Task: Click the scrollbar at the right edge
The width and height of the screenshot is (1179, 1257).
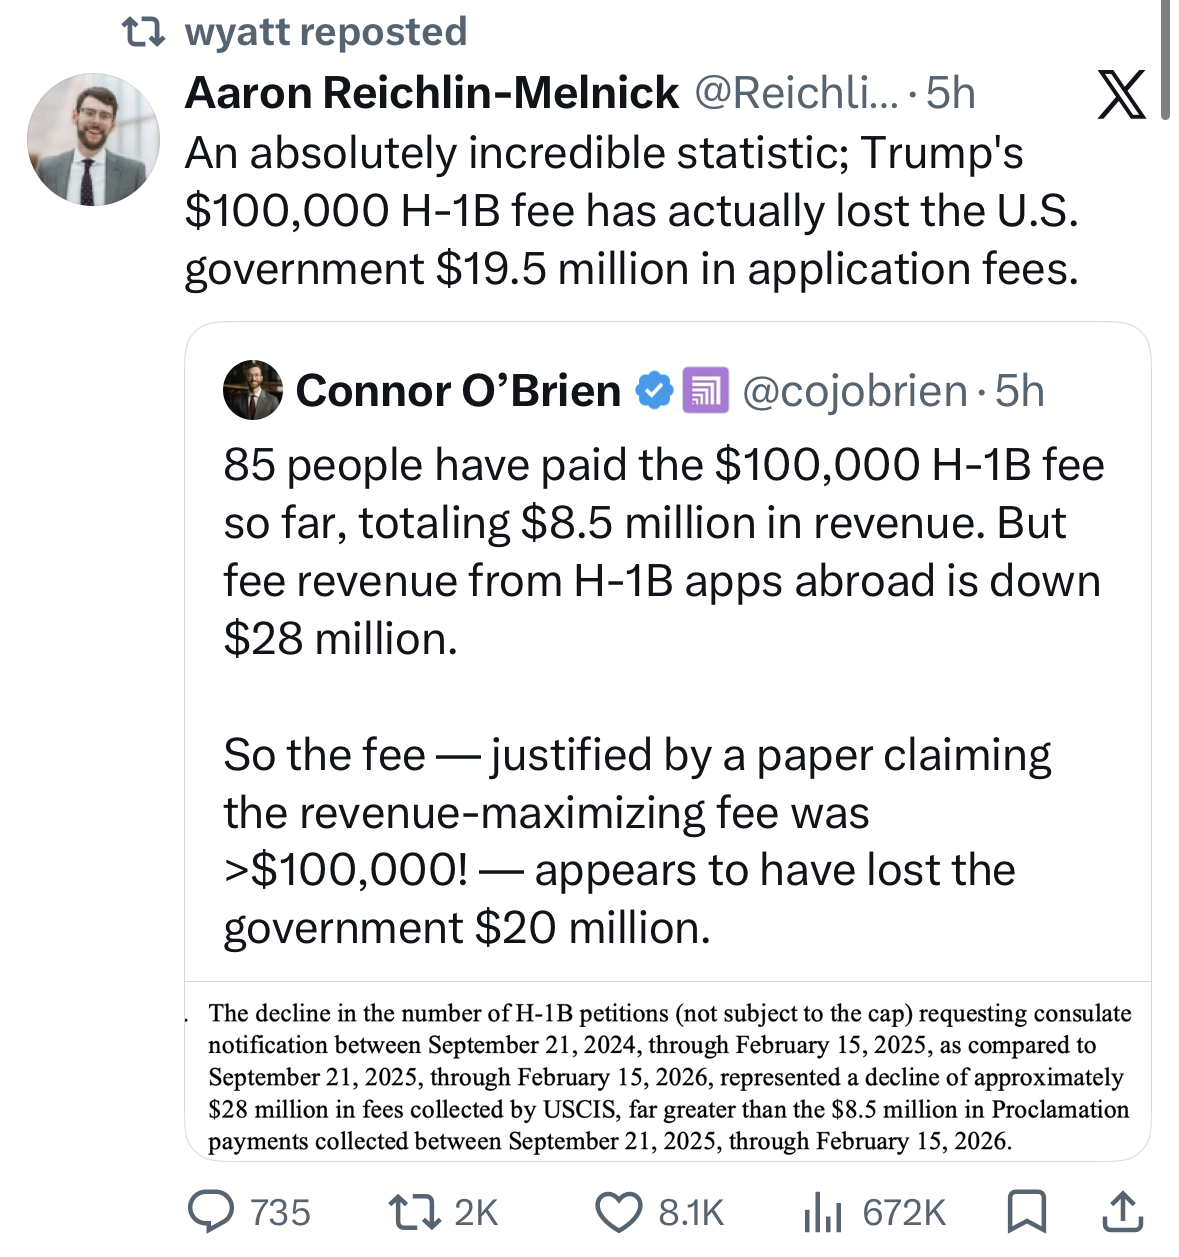Action: (x=1165, y=60)
